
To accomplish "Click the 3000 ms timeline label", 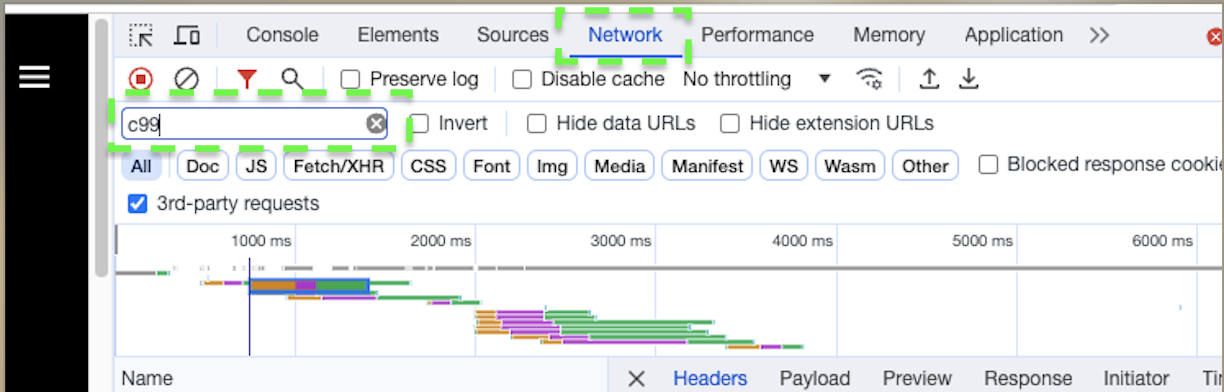I will tap(622, 241).
